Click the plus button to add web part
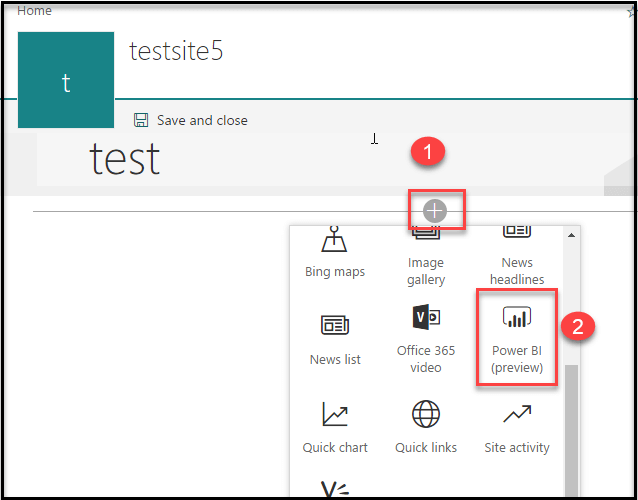The image size is (638, 500). pyautogui.click(x=435, y=211)
